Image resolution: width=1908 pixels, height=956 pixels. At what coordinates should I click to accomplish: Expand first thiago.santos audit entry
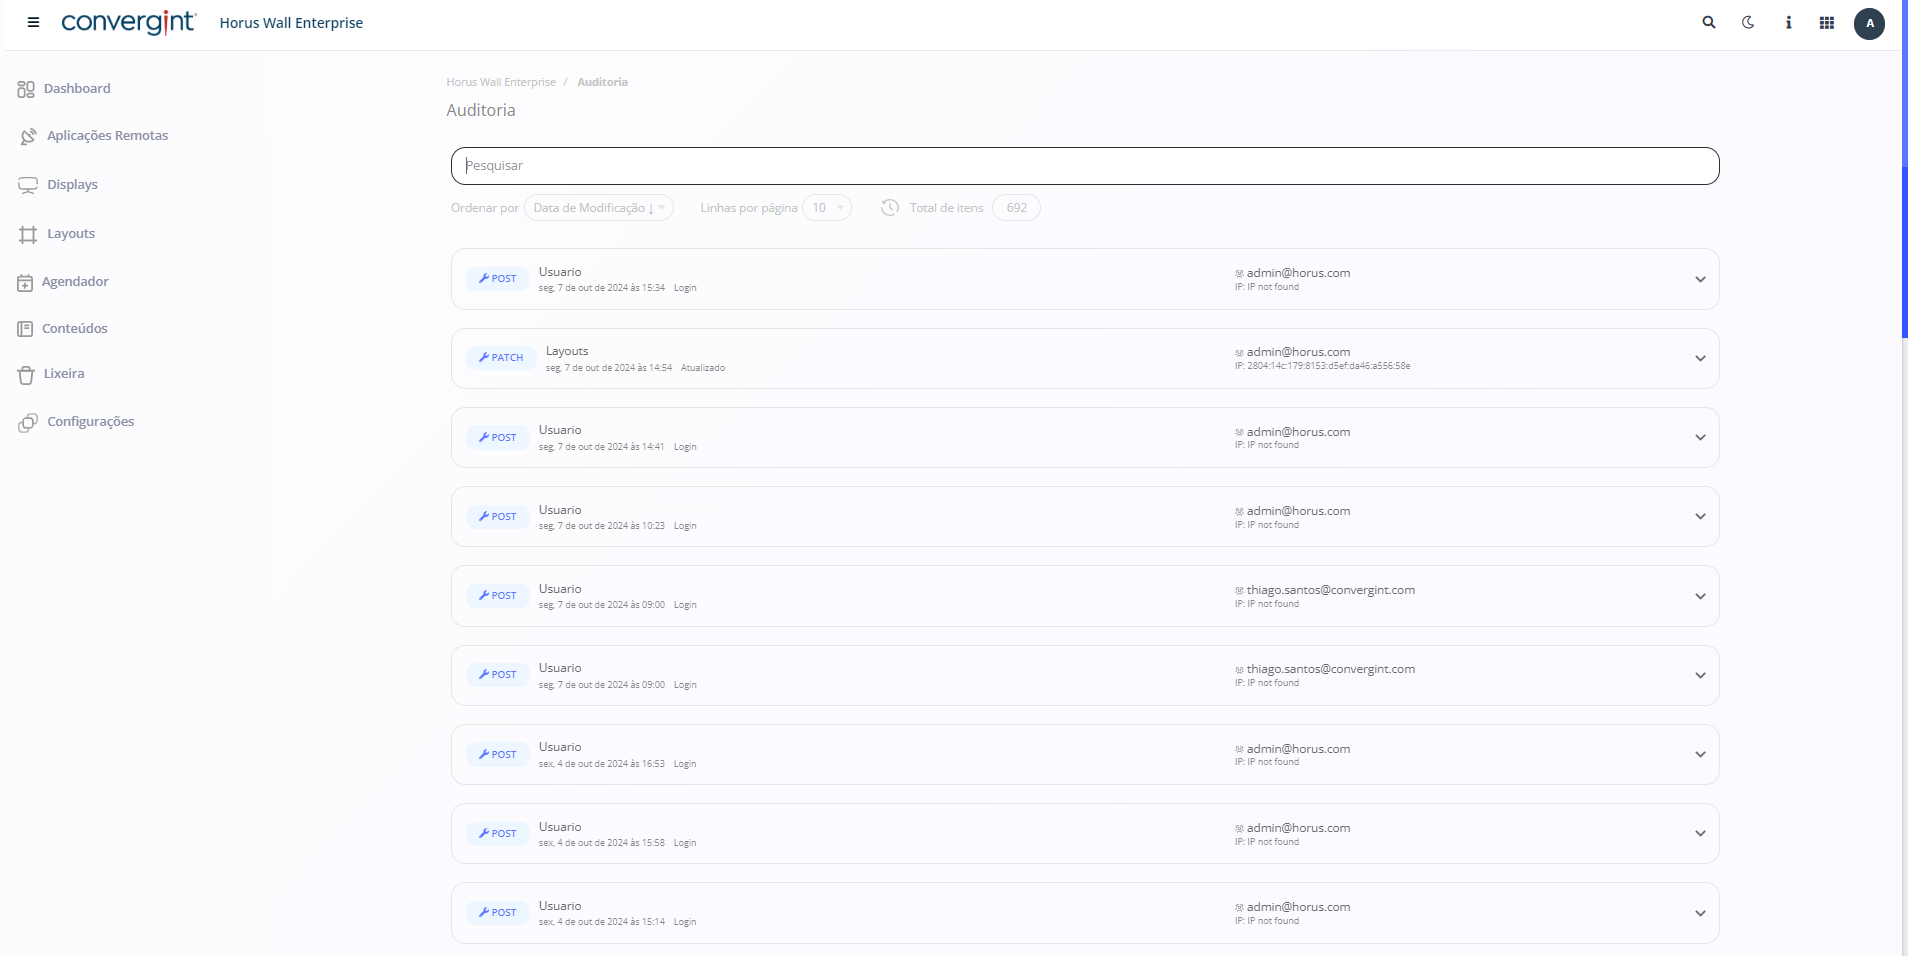[1700, 596]
